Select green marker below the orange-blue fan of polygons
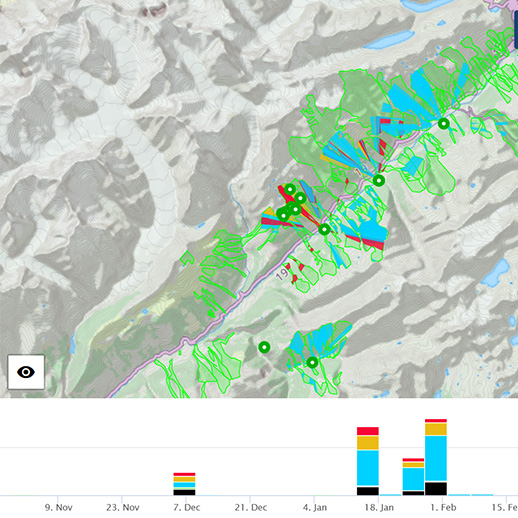 tap(379, 180)
